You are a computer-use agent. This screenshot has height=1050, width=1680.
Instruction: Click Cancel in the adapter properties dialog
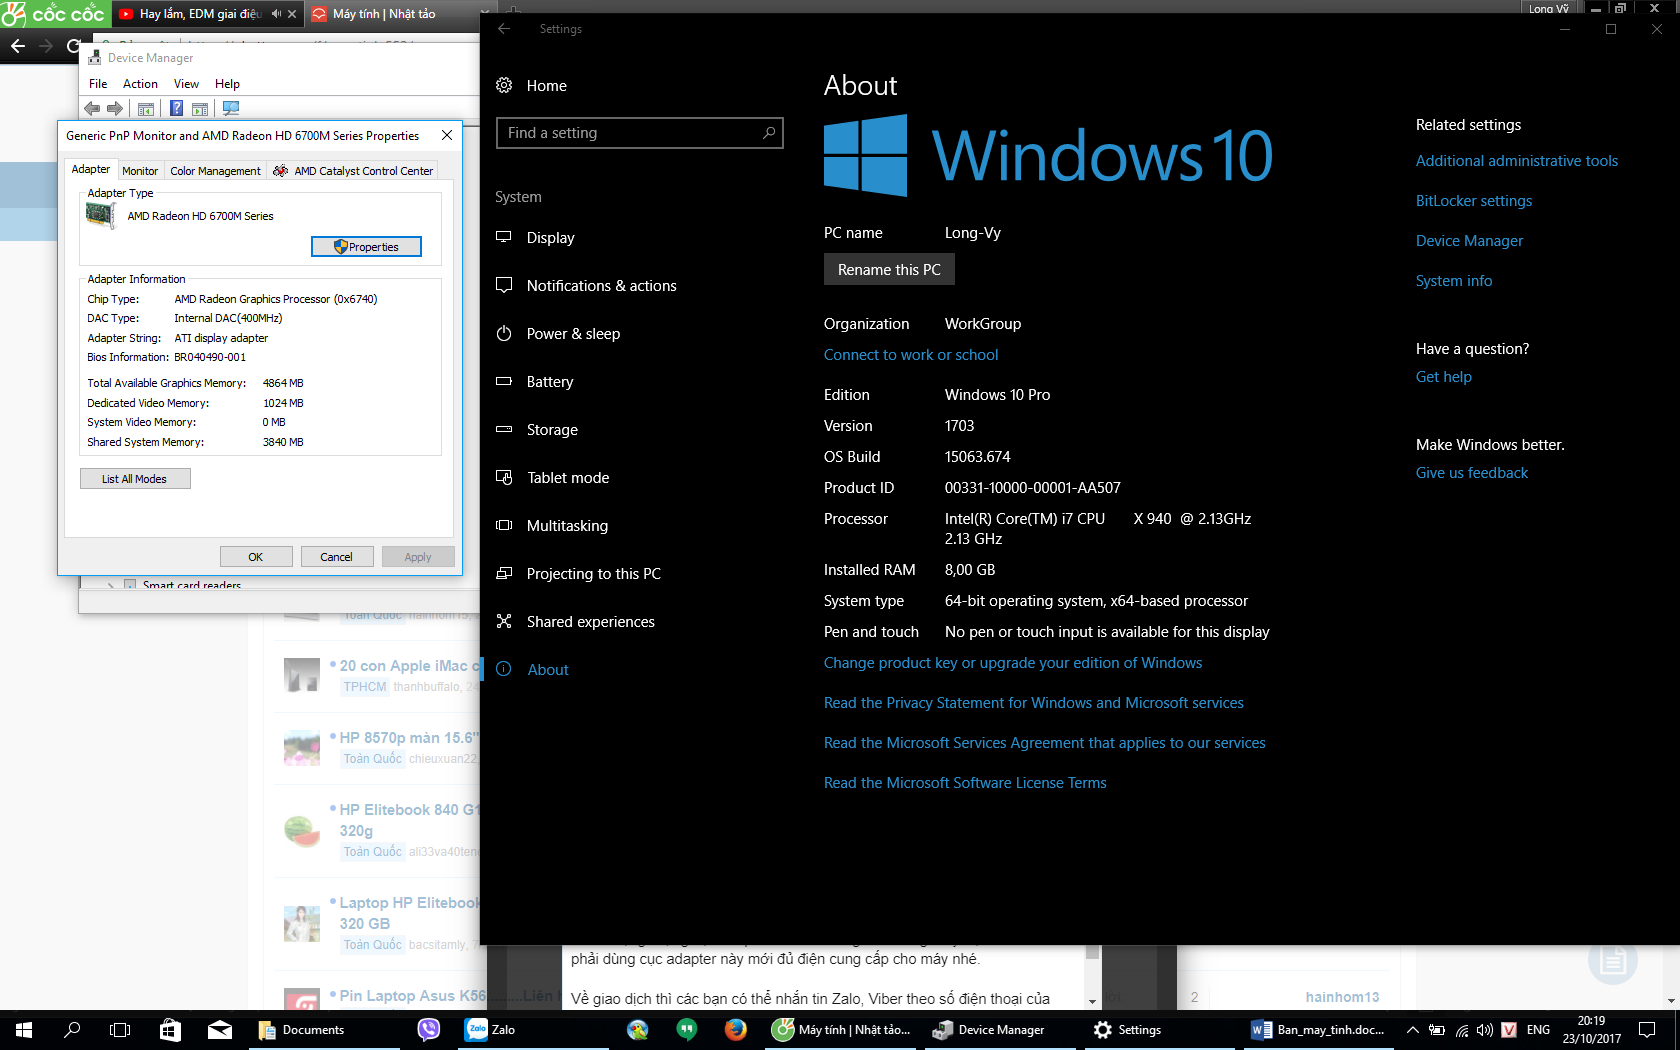point(337,557)
